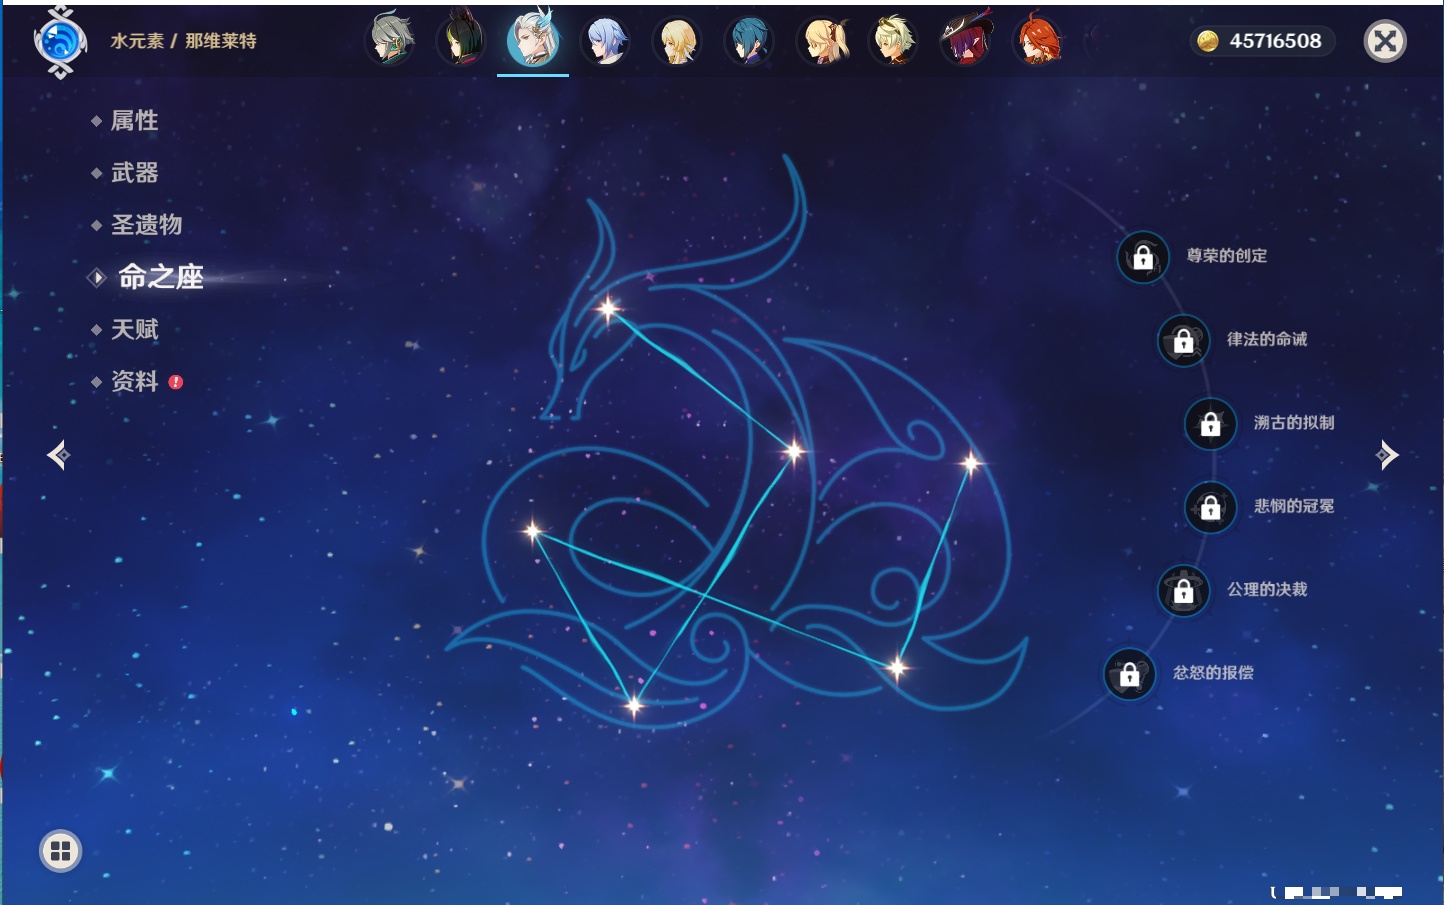Switch to the next character with right arrow

tap(1386, 455)
